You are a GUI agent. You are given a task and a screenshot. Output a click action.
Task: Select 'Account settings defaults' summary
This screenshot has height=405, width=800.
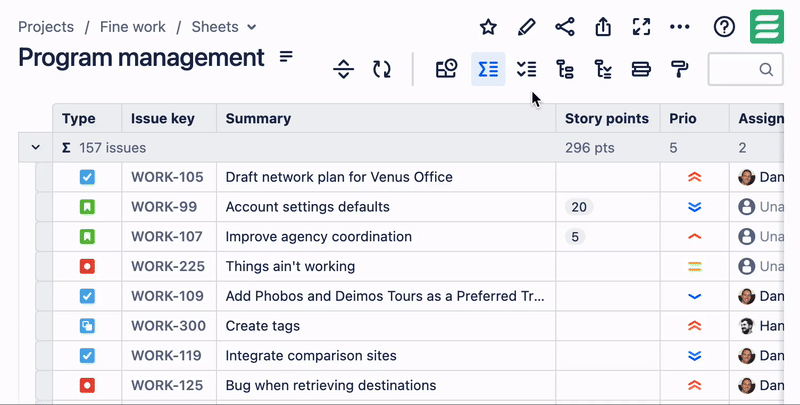(308, 207)
